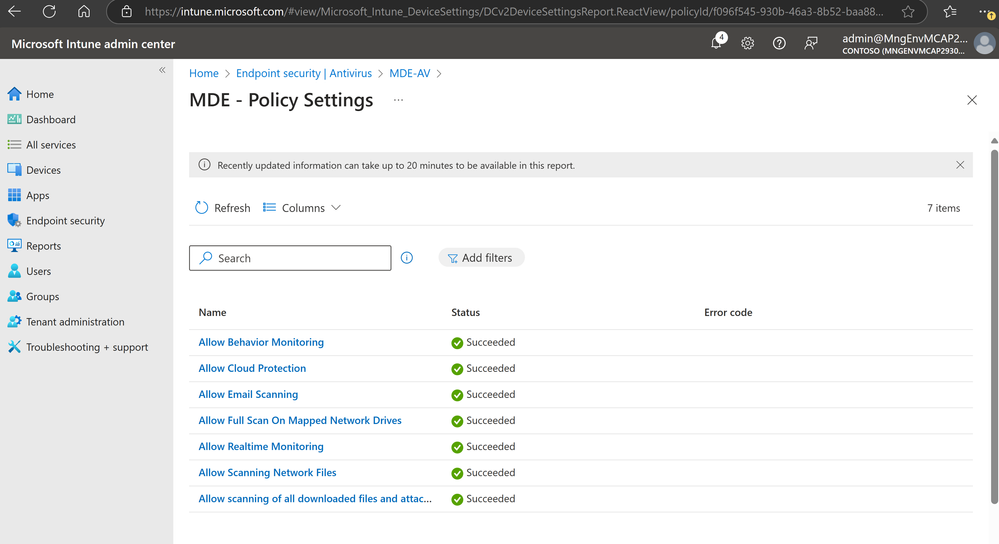Image resolution: width=999 pixels, height=544 pixels.
Task: Open browser settings and more menu
Action: click(x=986, y=11)
